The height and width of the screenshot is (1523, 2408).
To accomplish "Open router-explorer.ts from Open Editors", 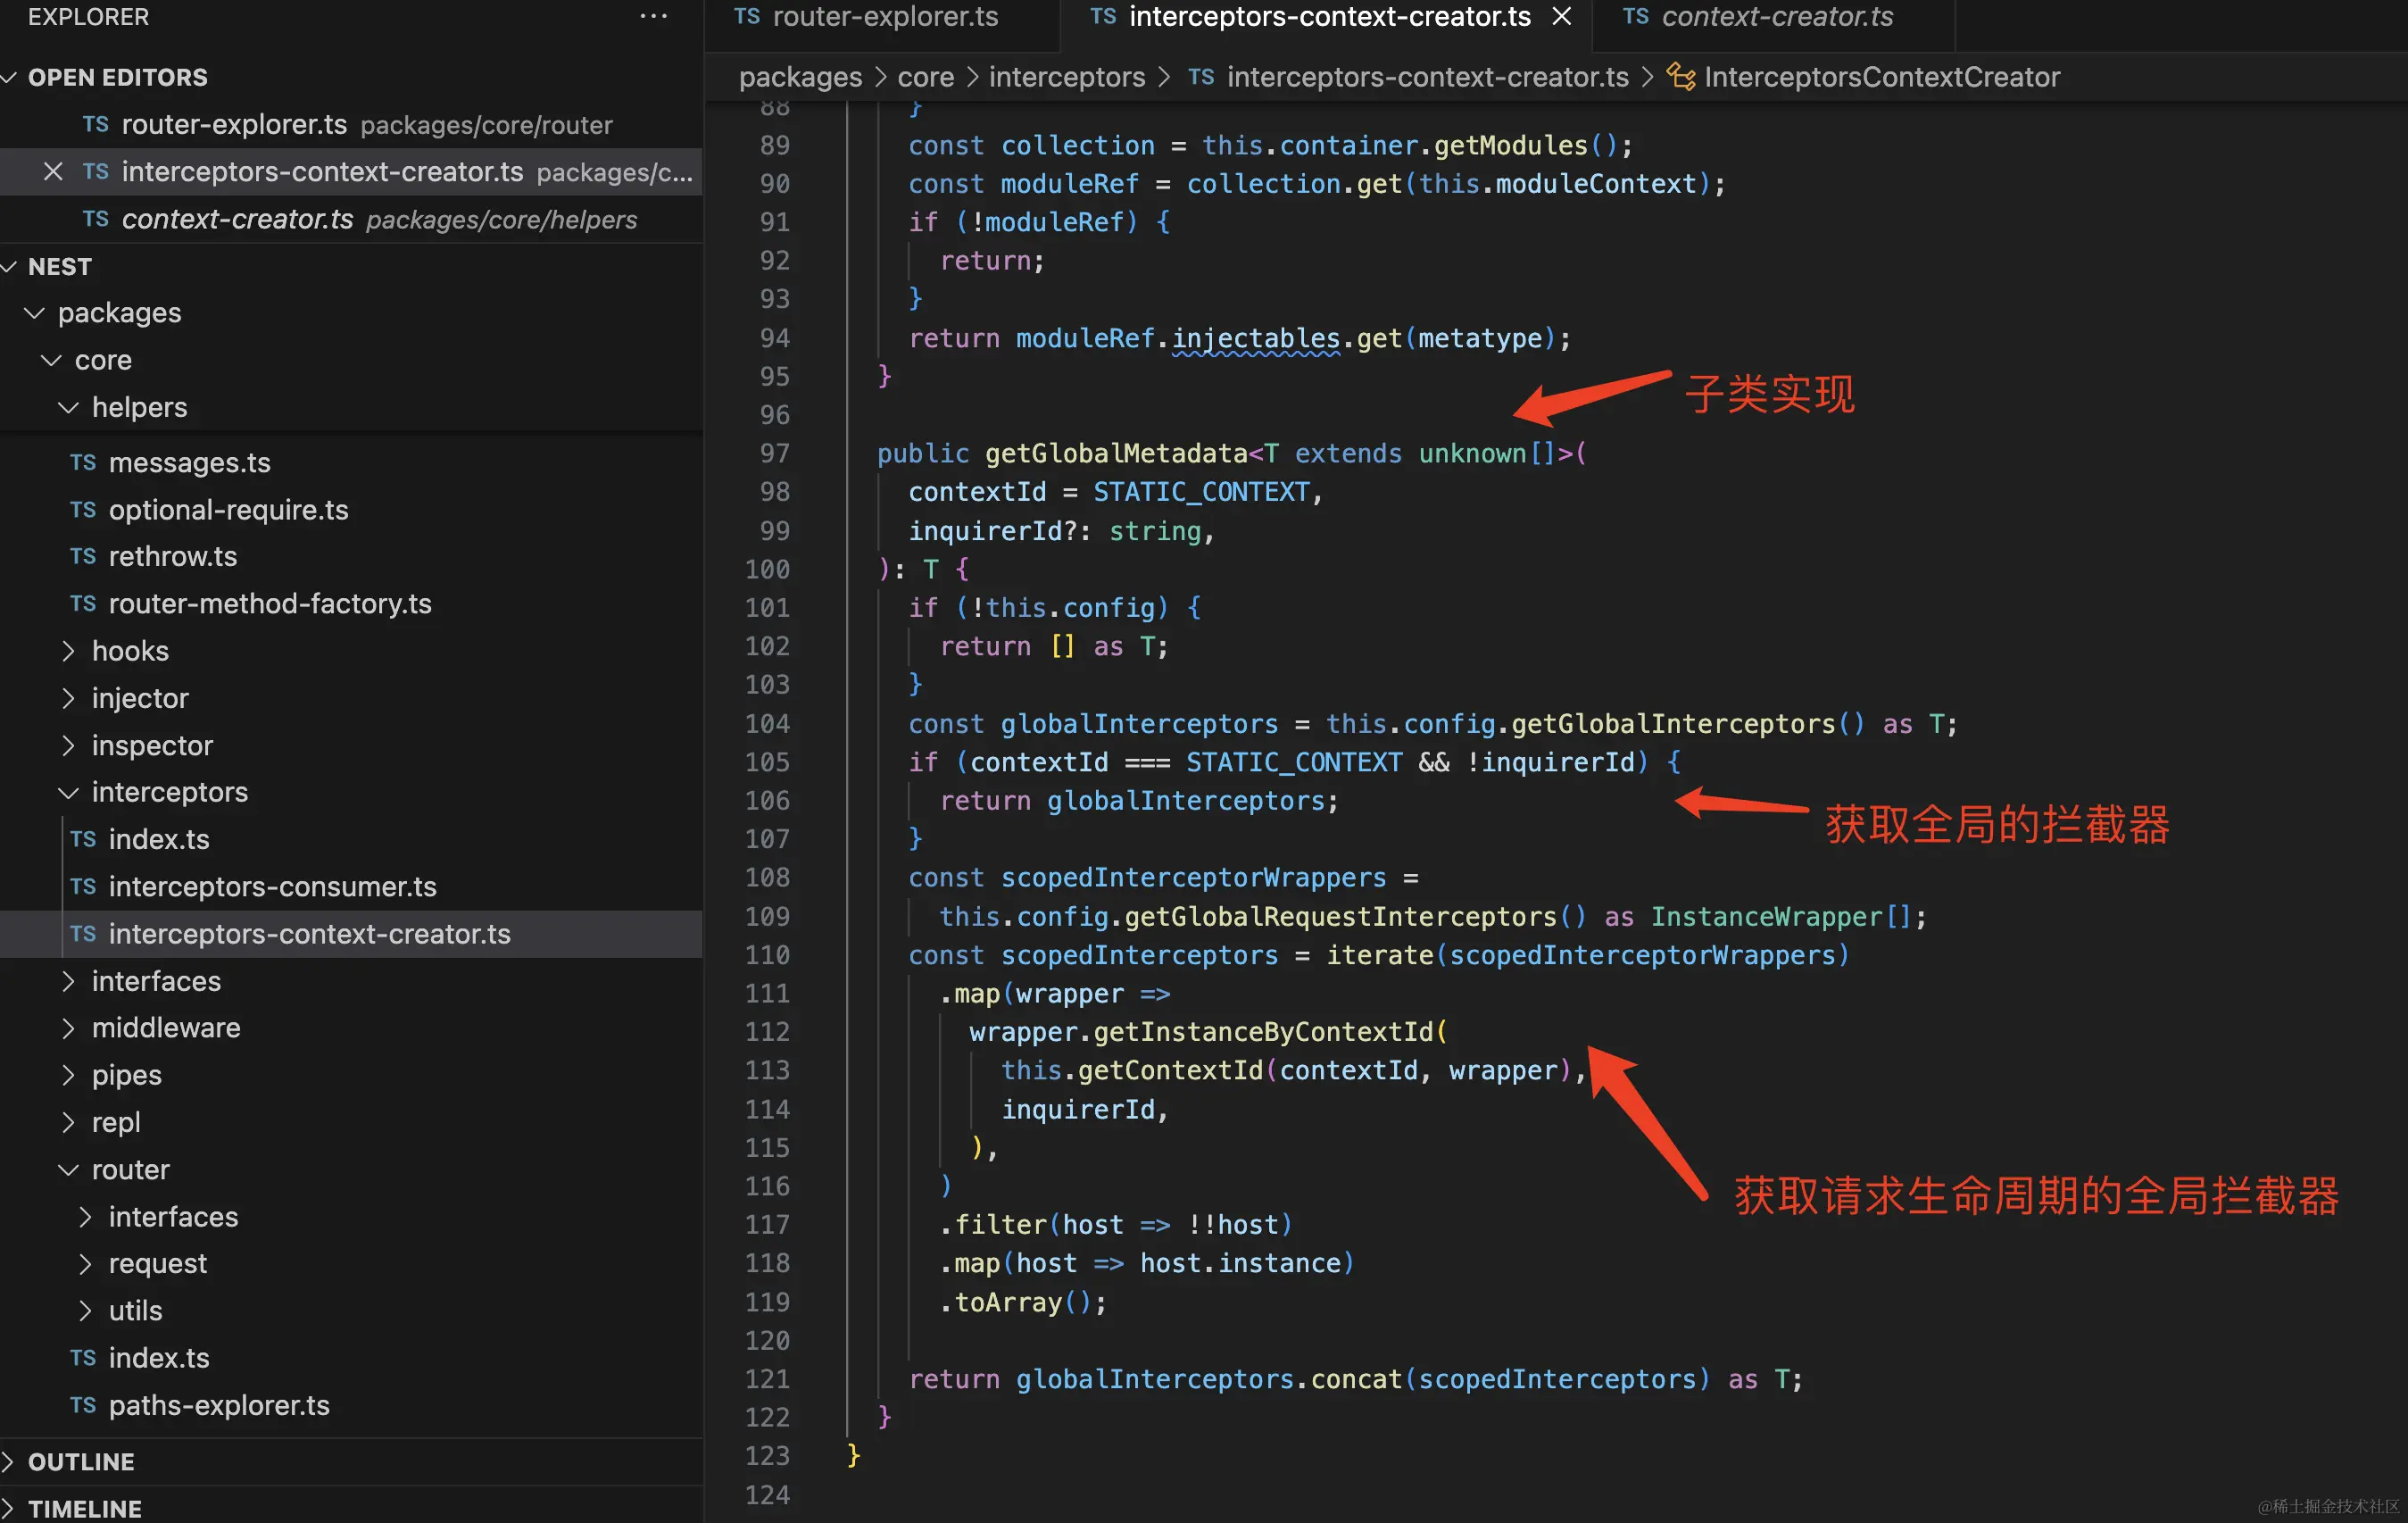I will tap(351, 125).
